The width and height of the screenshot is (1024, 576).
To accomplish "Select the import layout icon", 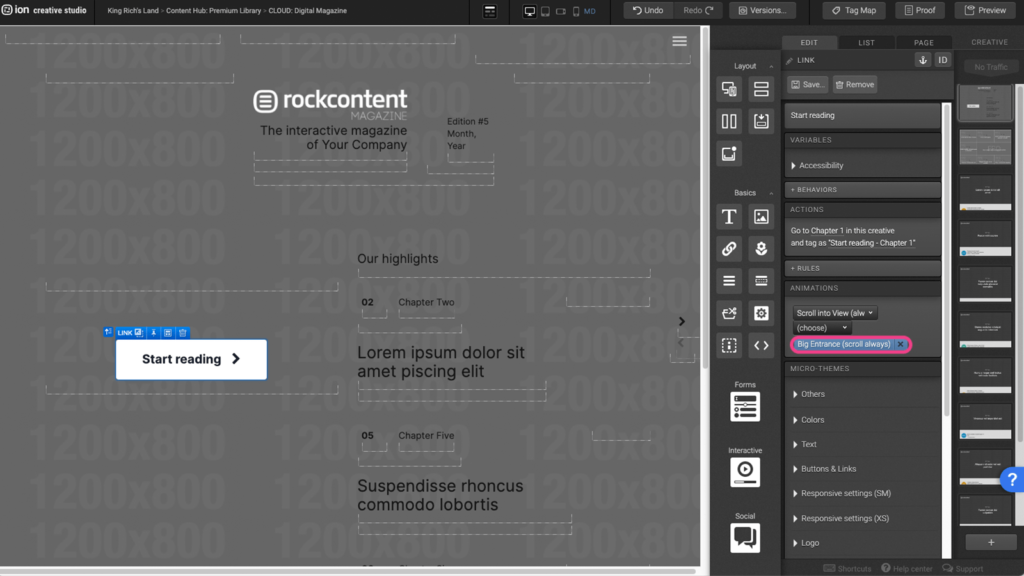I will point(761,121).
